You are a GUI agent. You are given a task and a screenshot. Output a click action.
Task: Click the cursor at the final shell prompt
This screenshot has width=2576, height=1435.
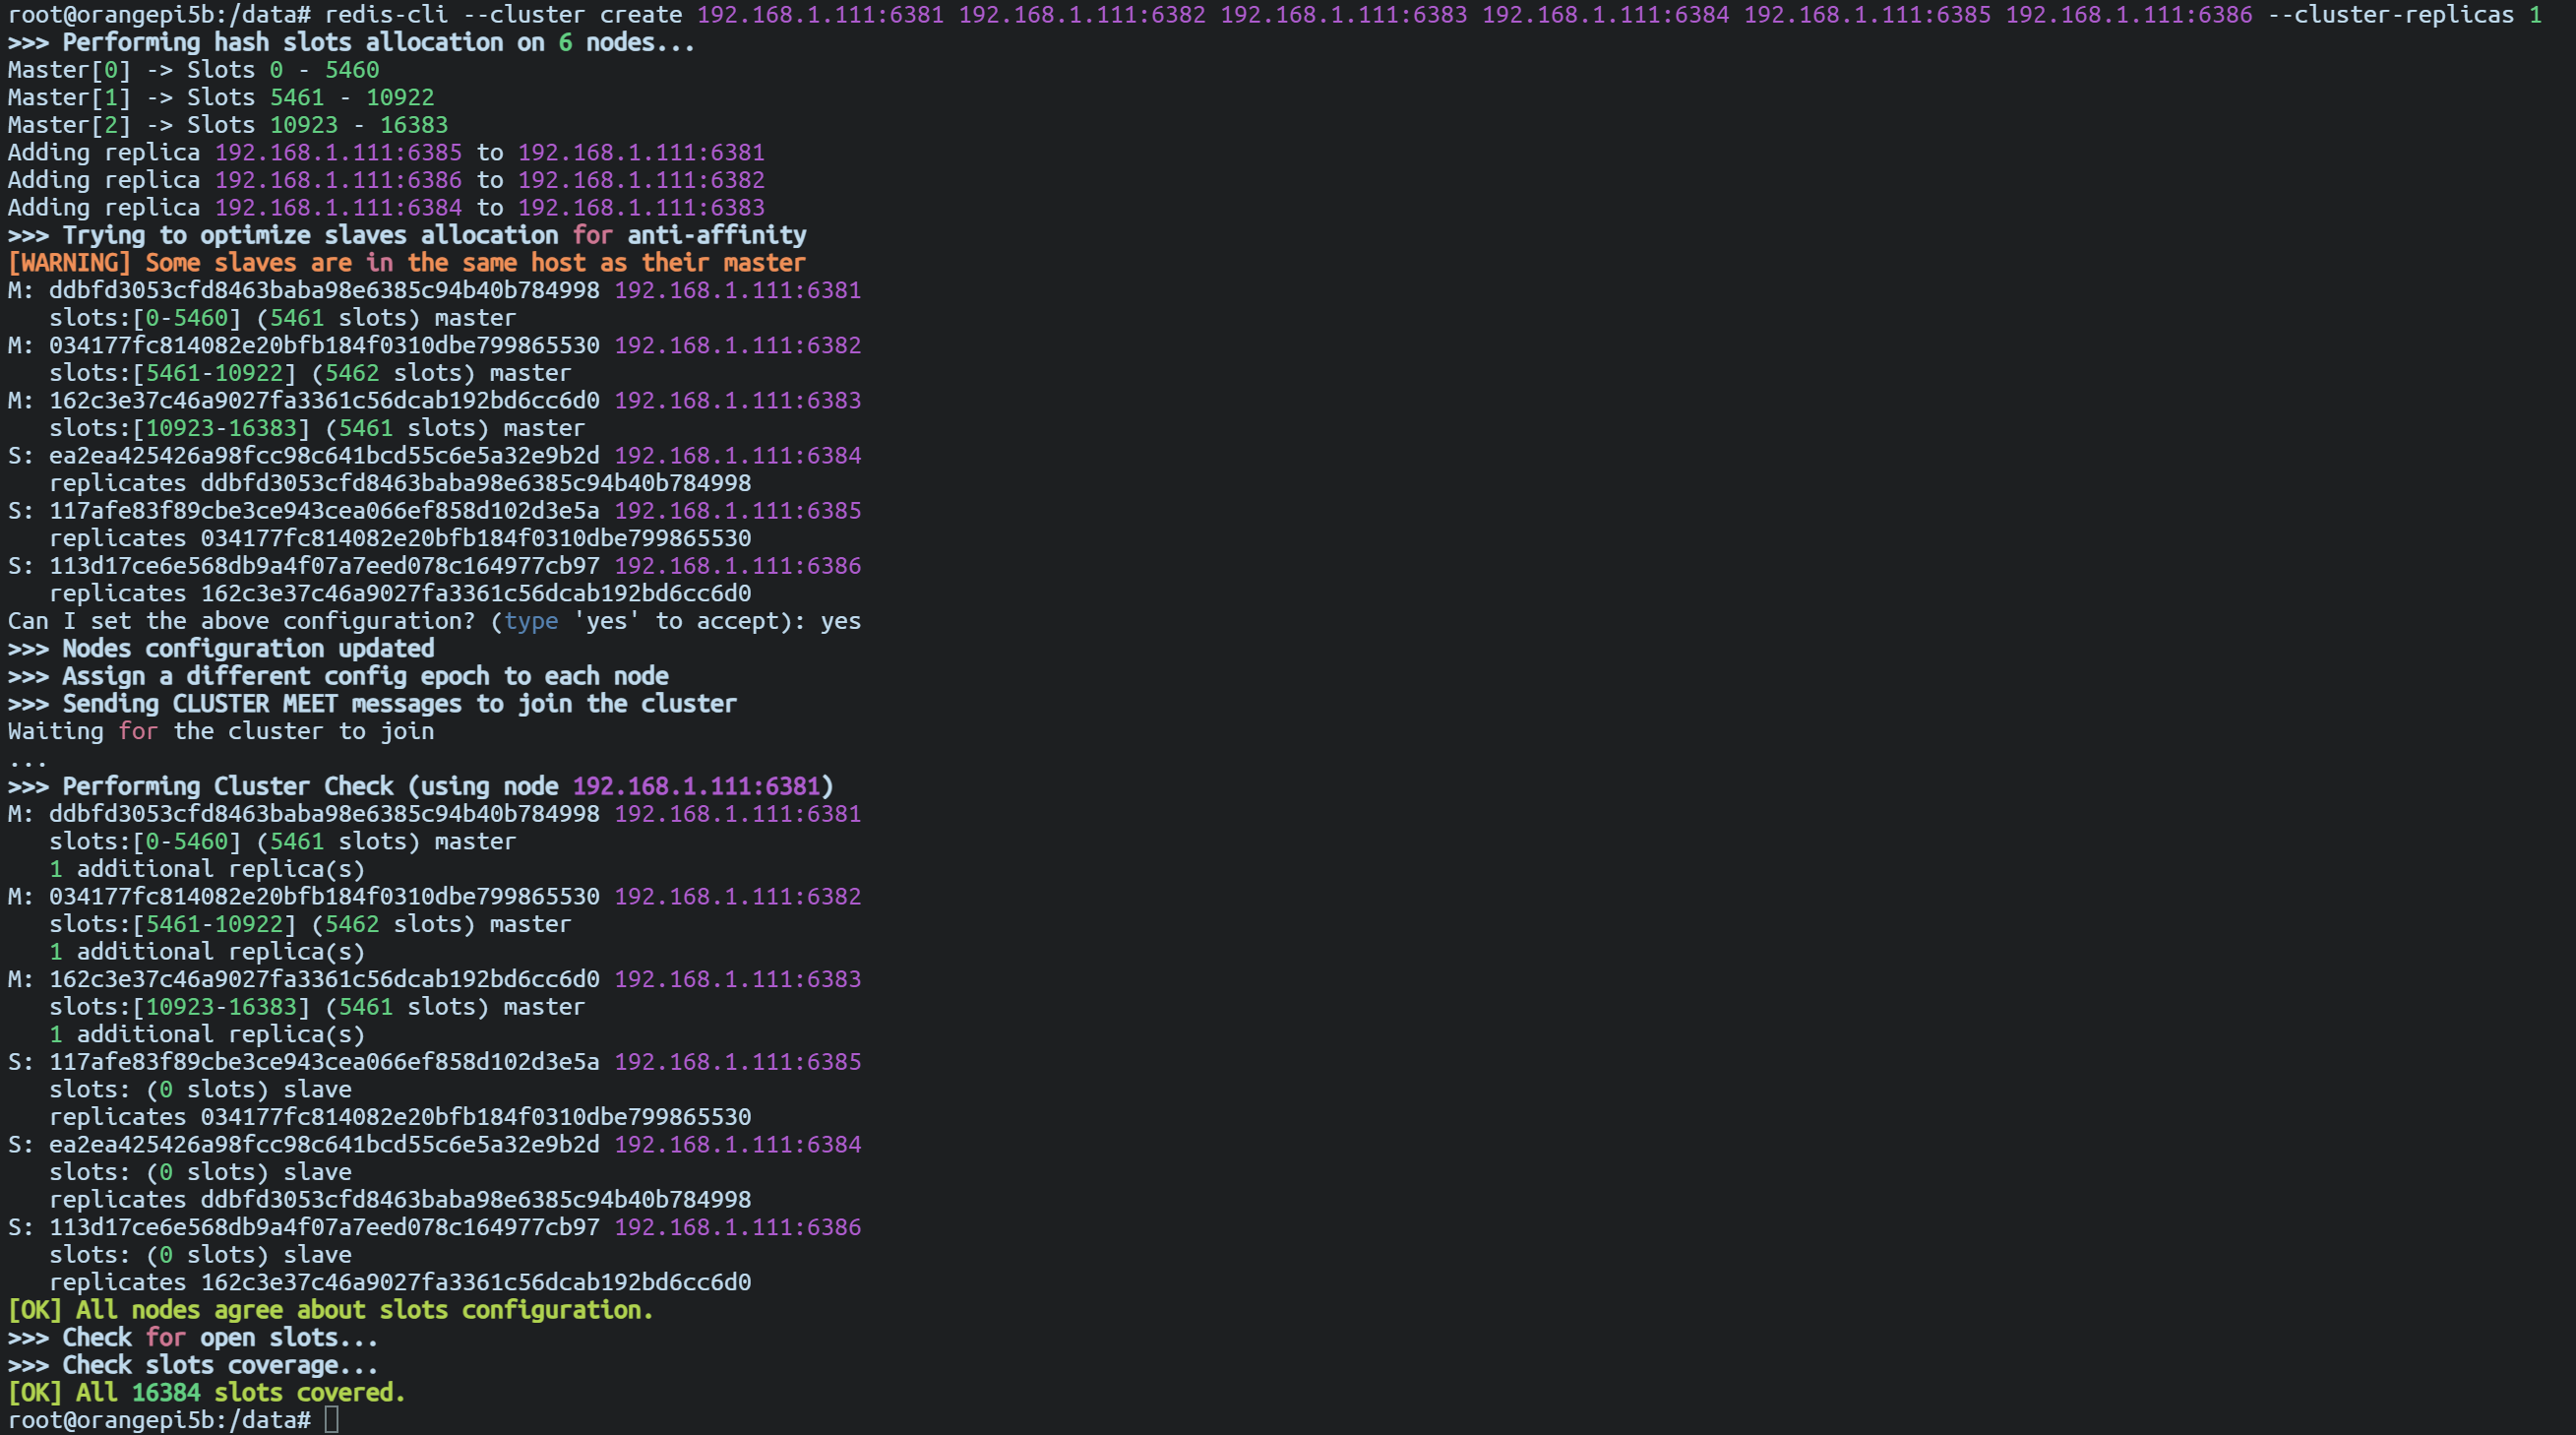coord(332,1420)
